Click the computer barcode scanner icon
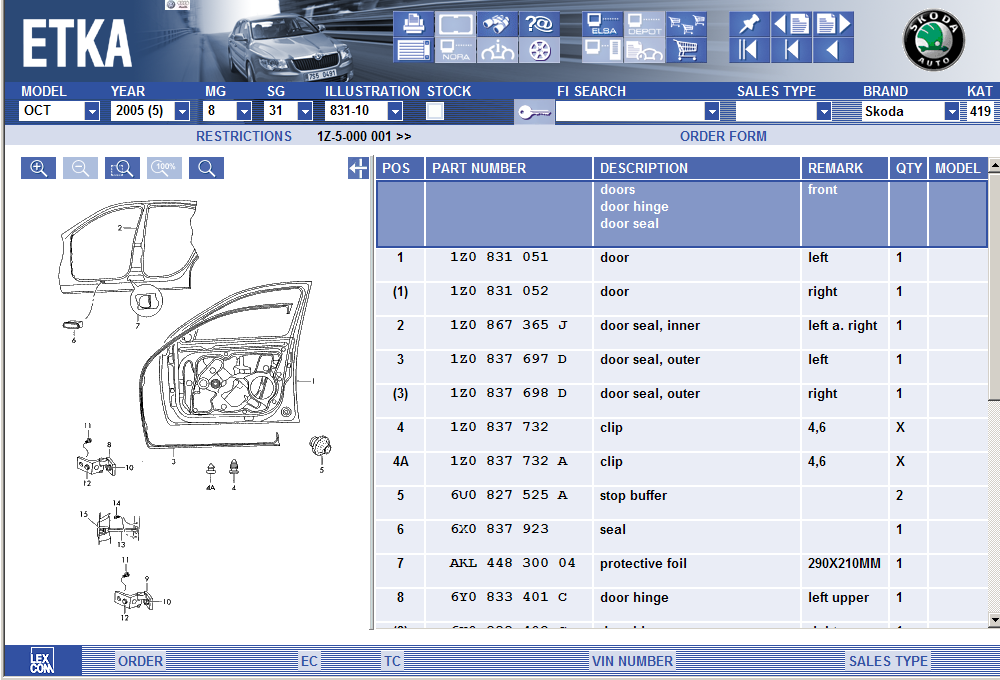 pos(603,50)
